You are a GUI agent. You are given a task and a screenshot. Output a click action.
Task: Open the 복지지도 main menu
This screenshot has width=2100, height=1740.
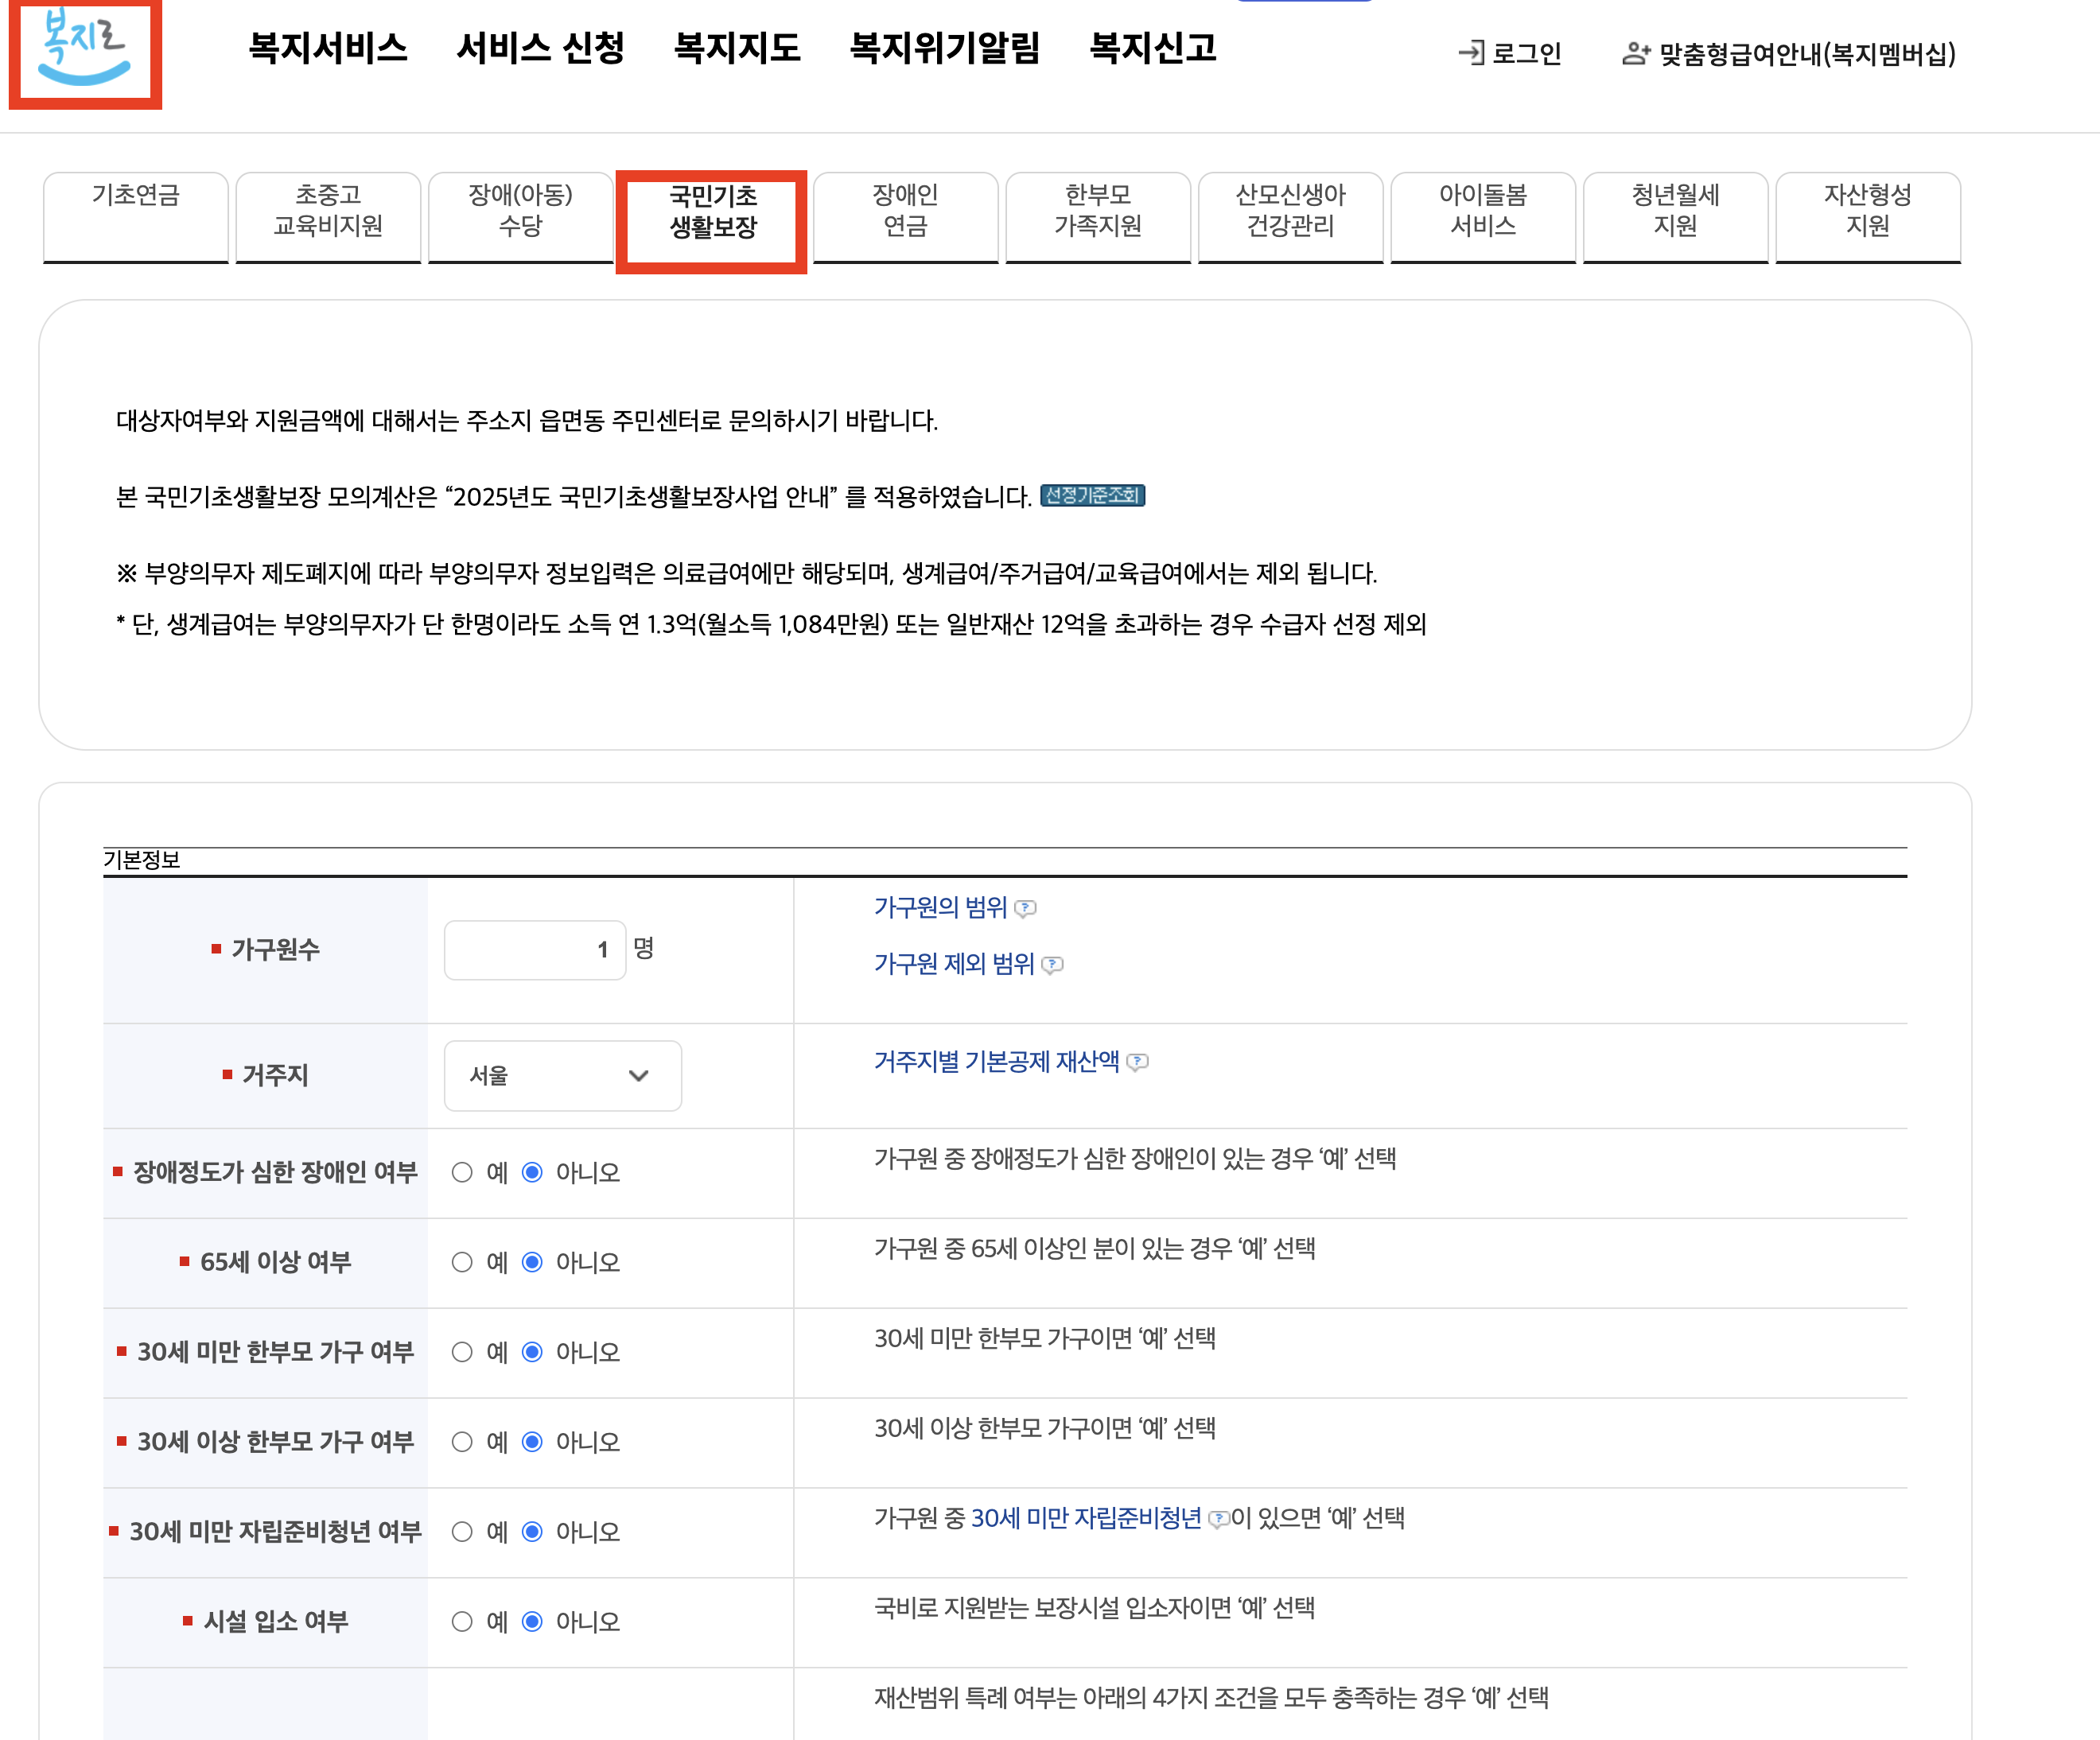coord(737,48)
